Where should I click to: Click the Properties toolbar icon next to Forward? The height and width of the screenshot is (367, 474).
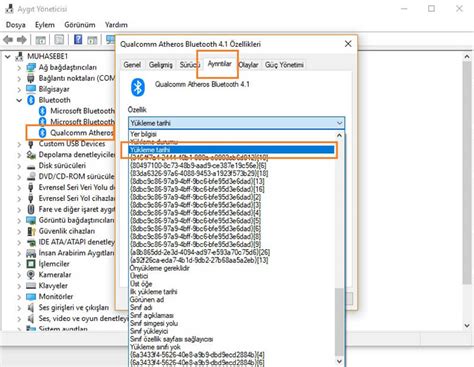[x=41, y=40]
